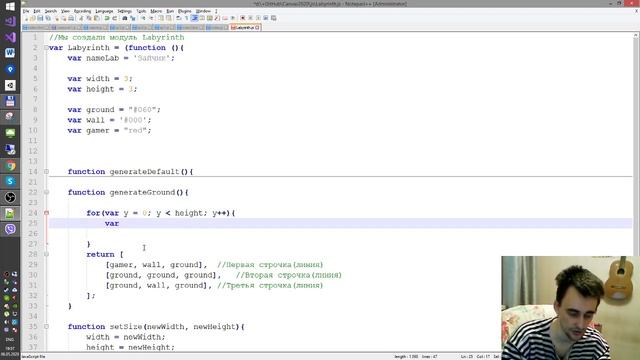Toggle Word wrap in the toolbar

point(179,18)
